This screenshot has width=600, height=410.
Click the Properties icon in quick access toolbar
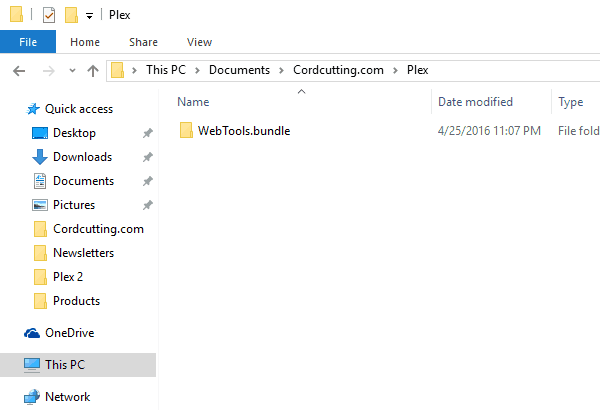tap(49, 15)
